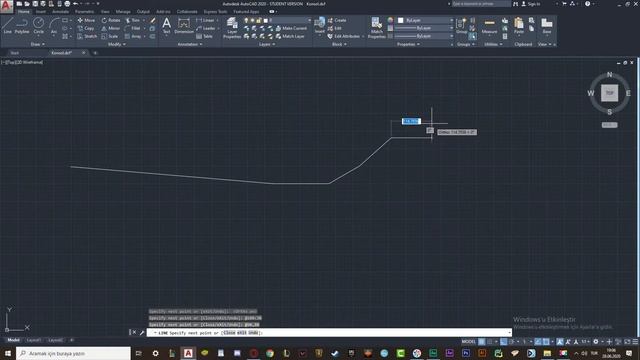The image size is (640, 360).
Task: Expand the Annotation panel
Action: coord(190,44)
